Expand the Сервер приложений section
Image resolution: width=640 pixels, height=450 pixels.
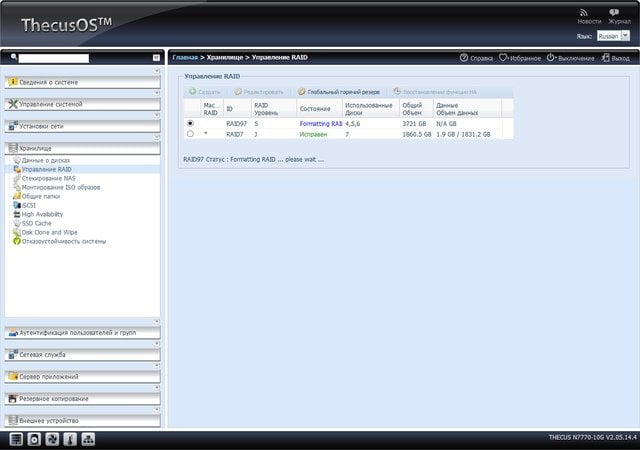(x=82, y=377)
